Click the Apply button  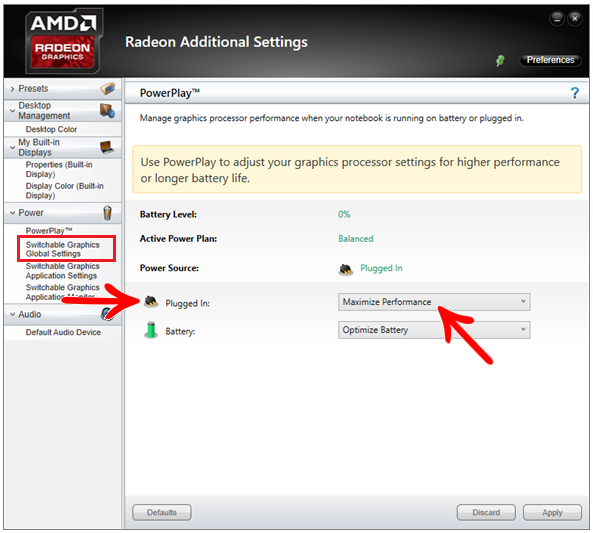point(552,512)
